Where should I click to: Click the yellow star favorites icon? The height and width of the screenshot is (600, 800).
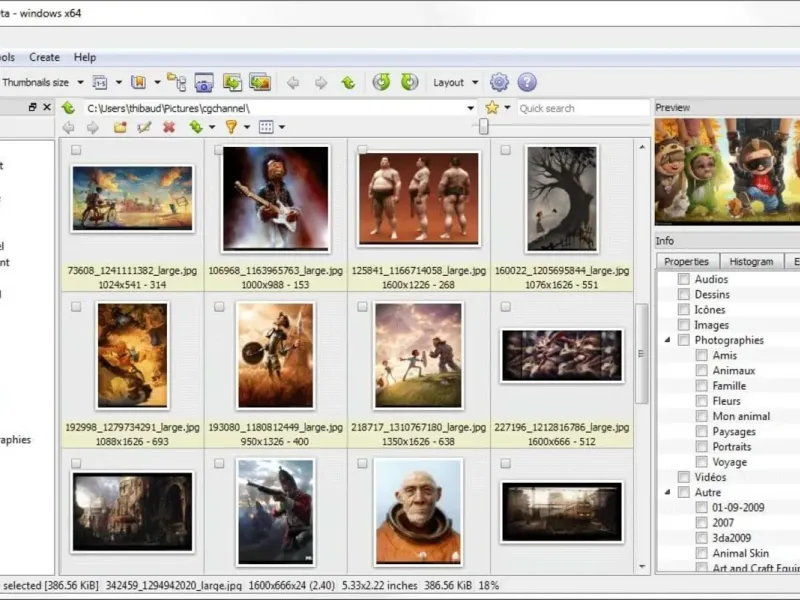[x=492, y=108]
